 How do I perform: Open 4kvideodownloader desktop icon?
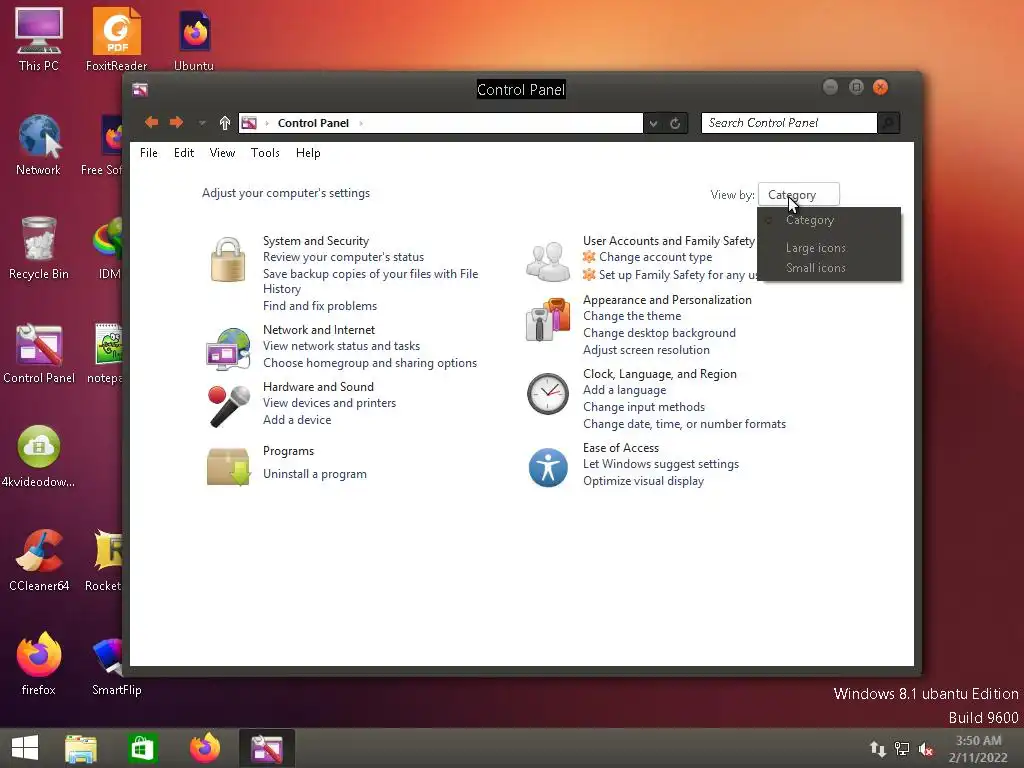click(x=39, y=456)
